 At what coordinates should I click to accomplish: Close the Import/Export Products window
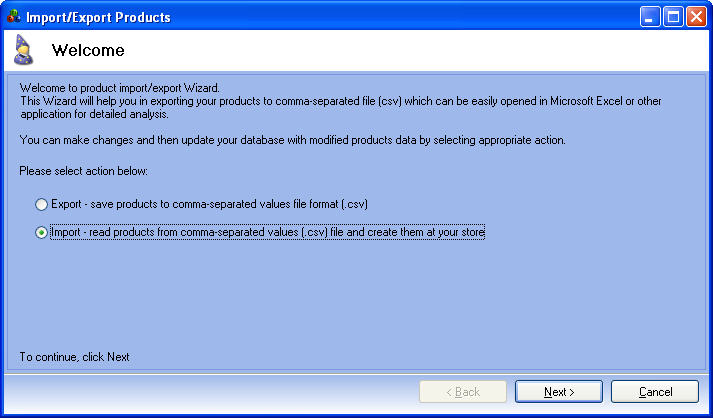click(x=696, y=17)
